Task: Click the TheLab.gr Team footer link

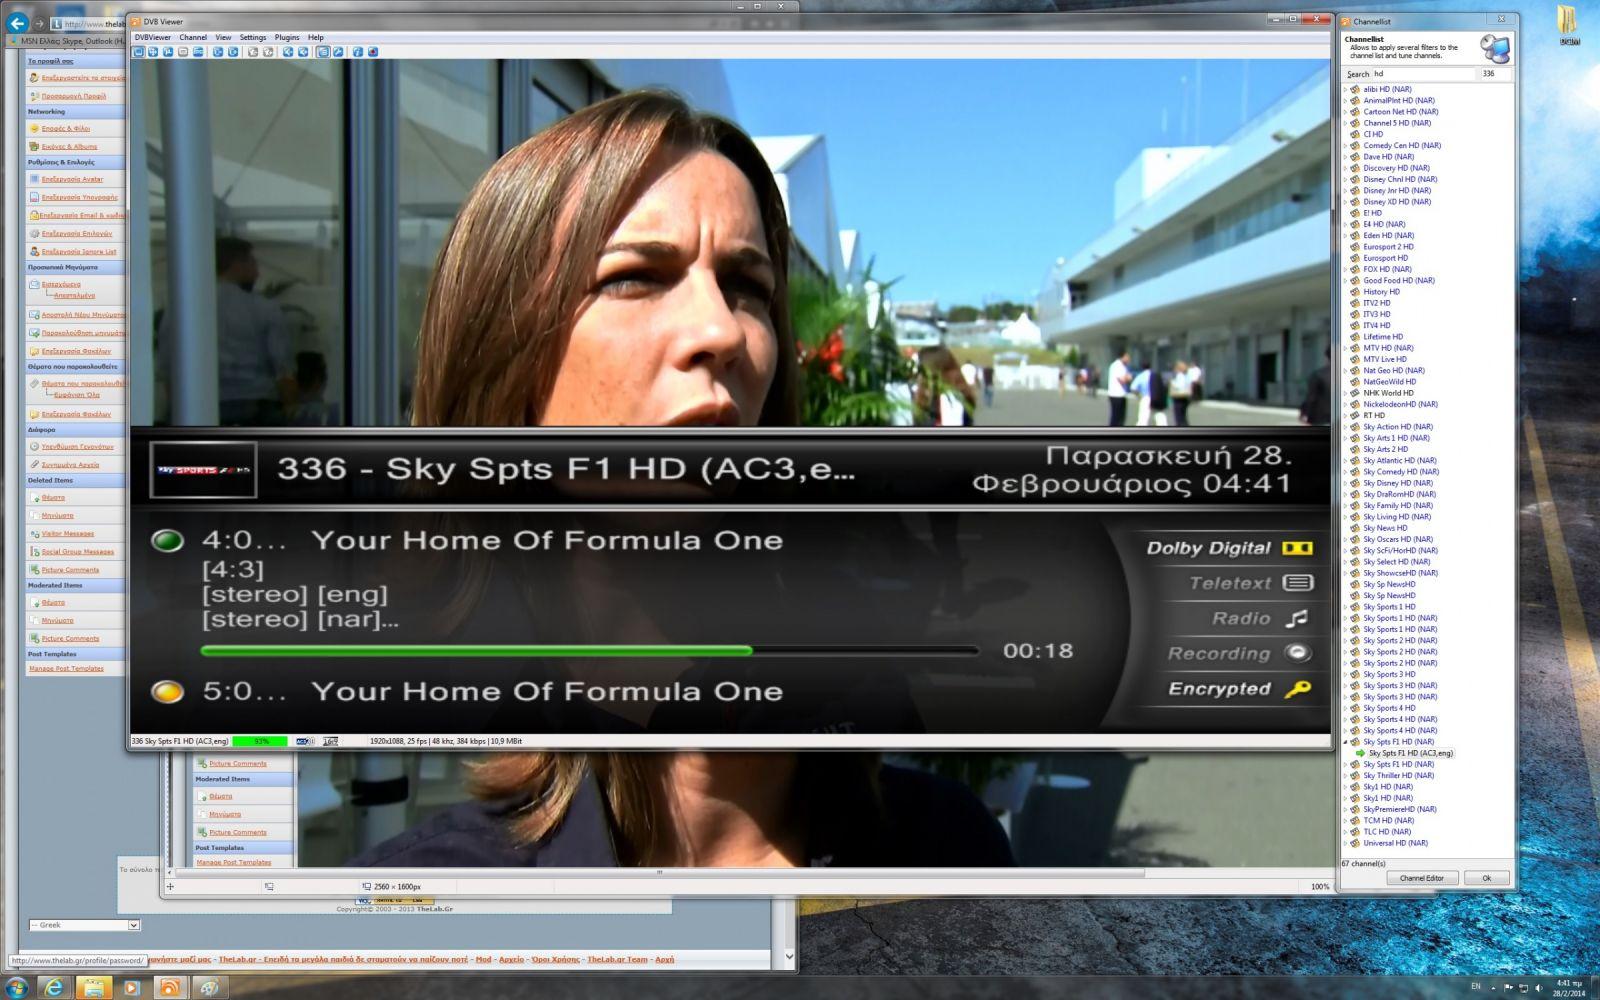Action: point(617,959)
